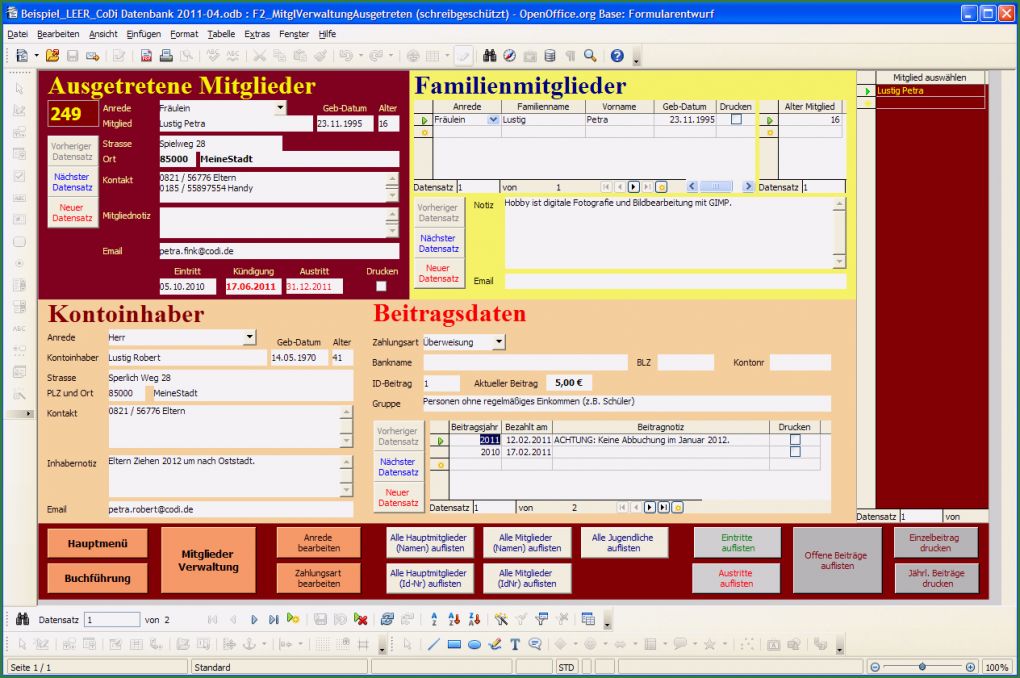Delete current record with the red X icon

[x=360, y=618]
